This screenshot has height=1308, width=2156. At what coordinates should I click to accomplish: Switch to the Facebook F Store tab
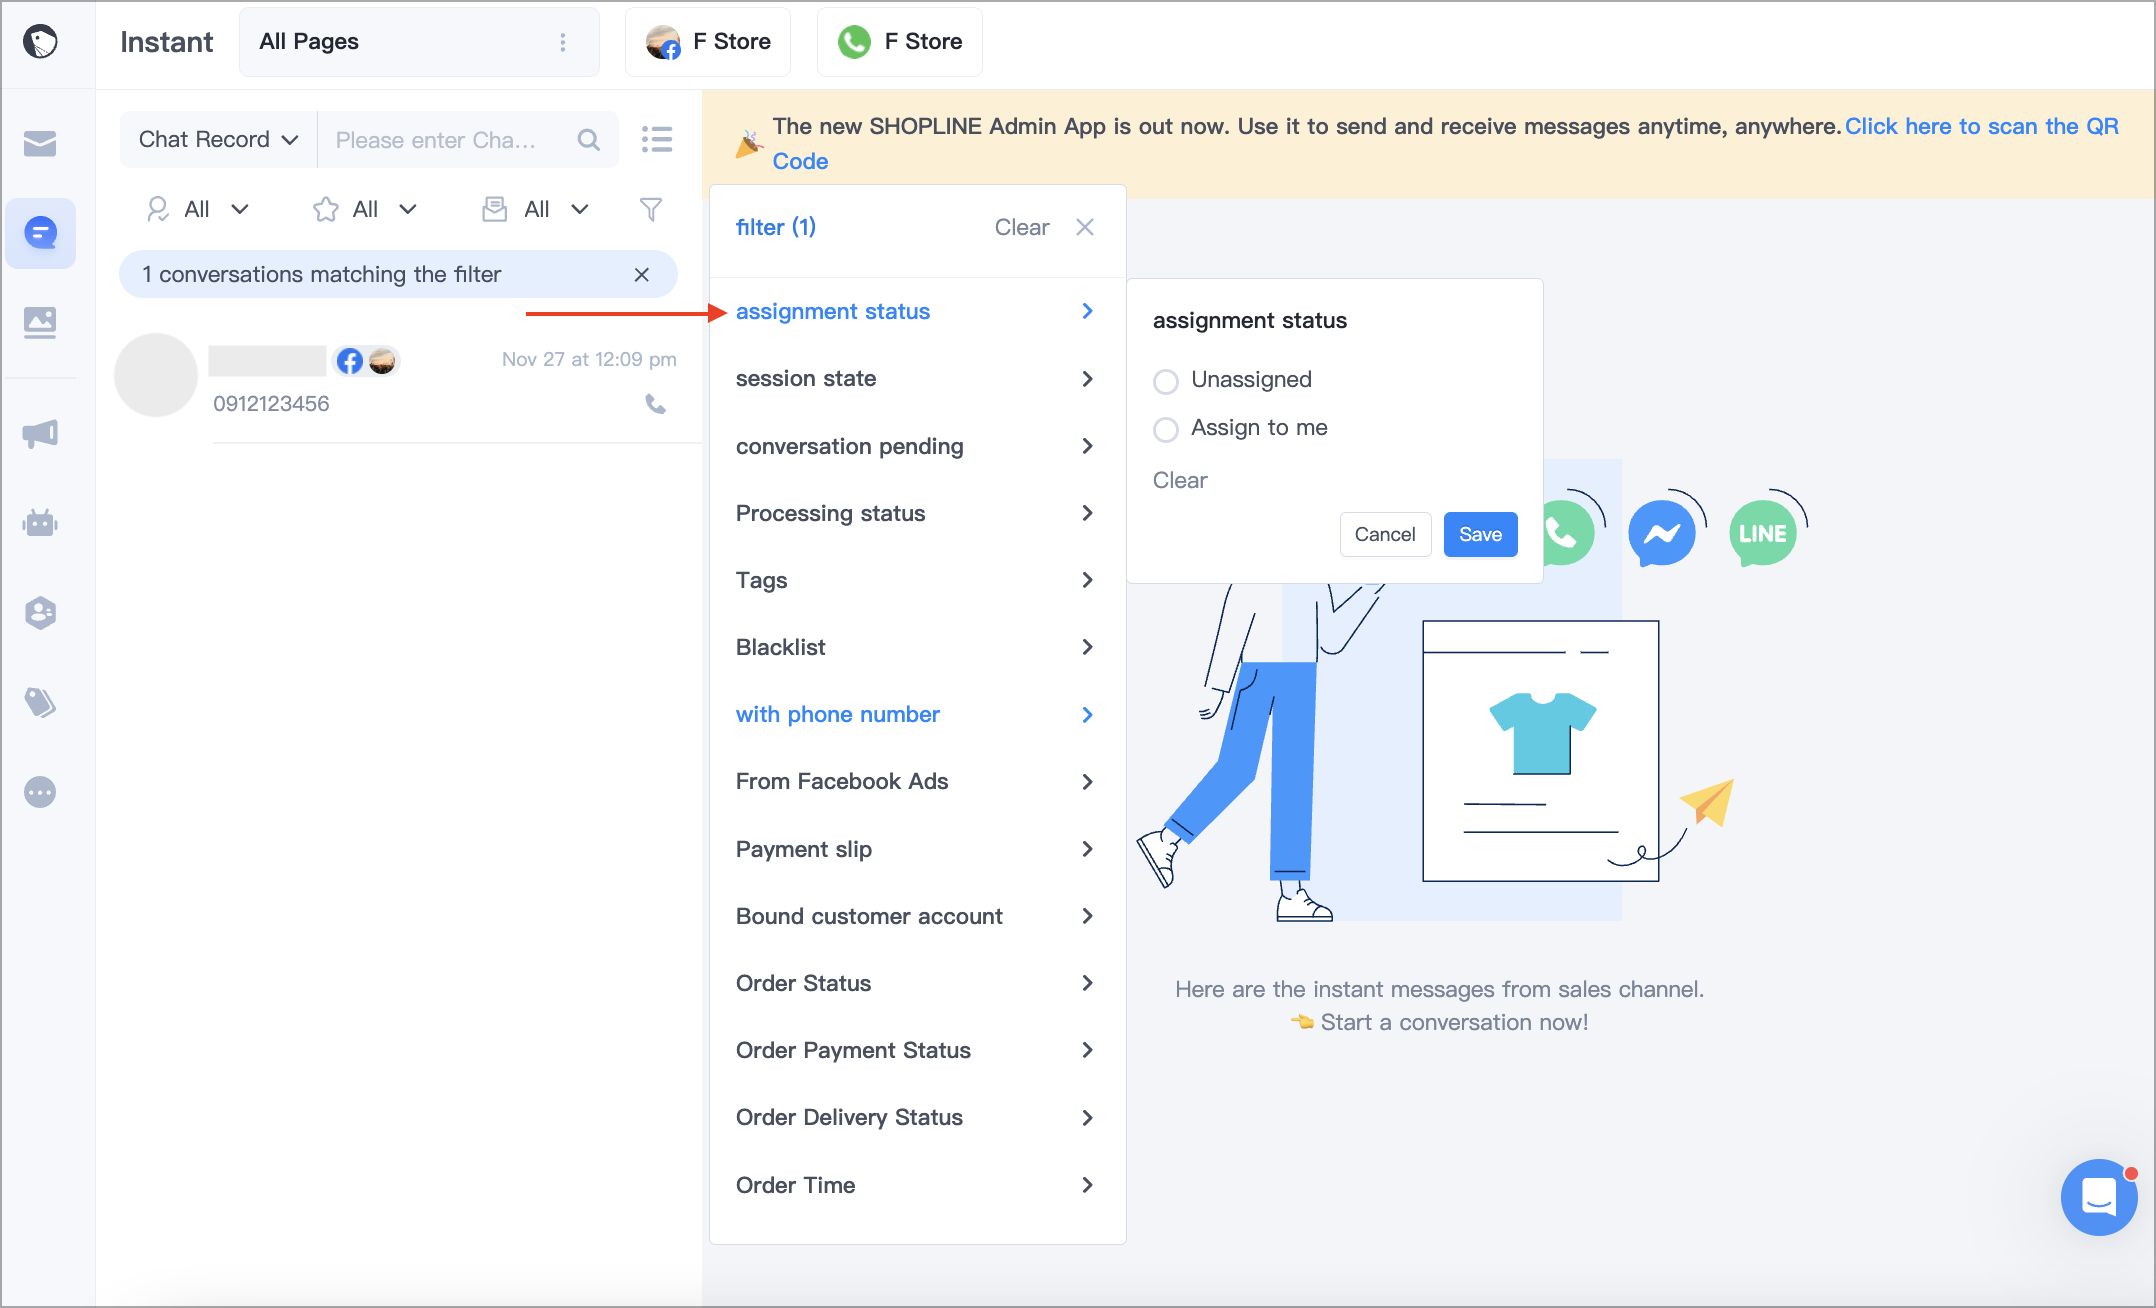point(708,42)
